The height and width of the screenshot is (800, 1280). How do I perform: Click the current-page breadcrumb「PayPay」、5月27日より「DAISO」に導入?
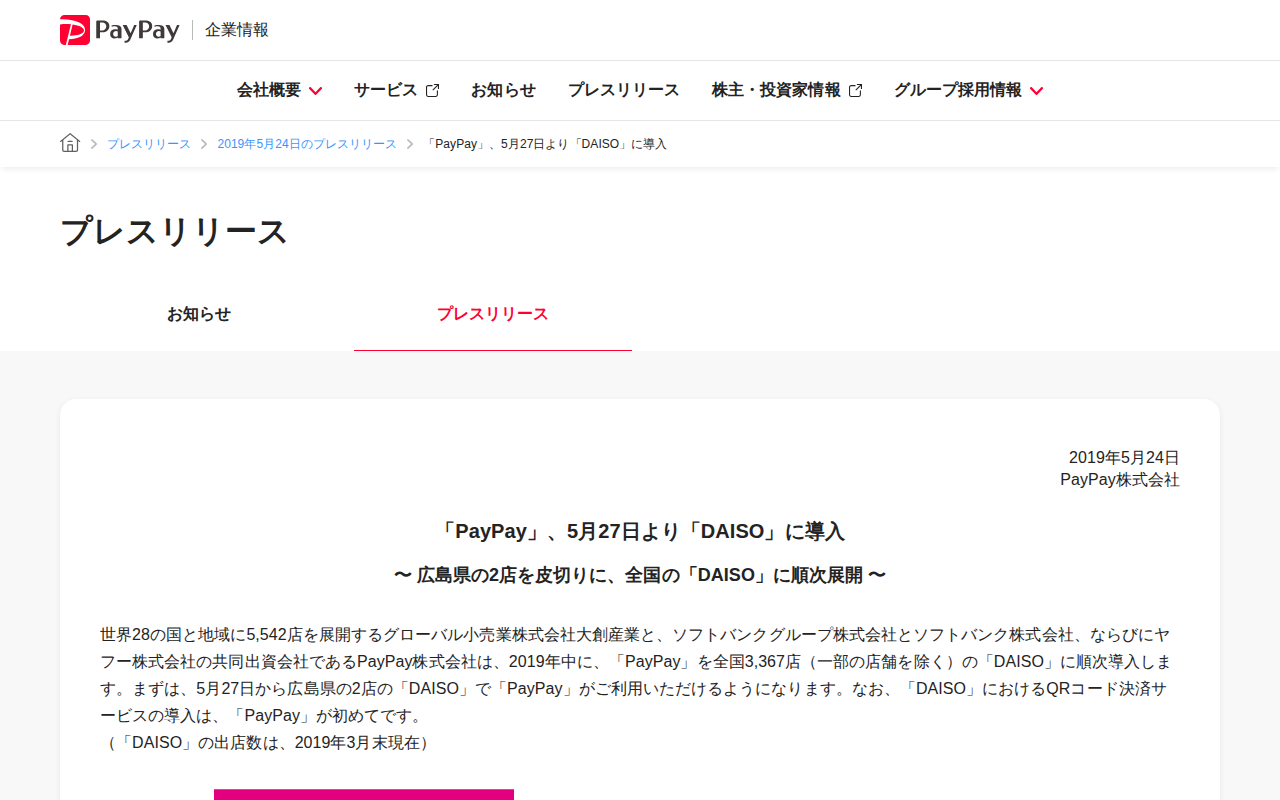(545, 144)
